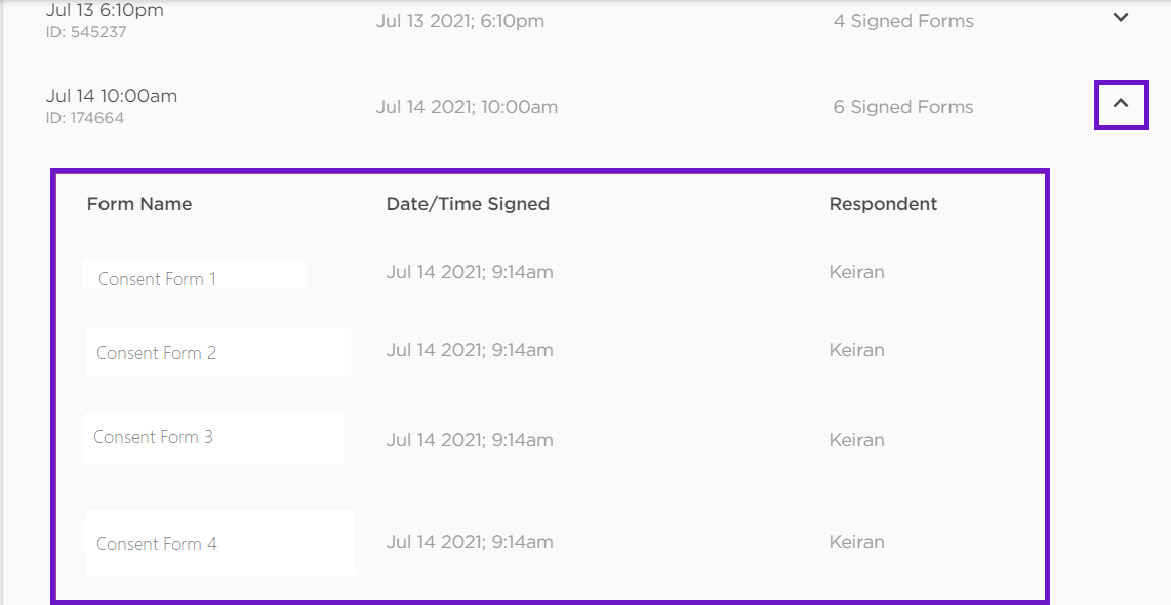The image size is (1171, 605).
Task: Click the 6 Signed Forms text
Action: [x=903, y=107]
